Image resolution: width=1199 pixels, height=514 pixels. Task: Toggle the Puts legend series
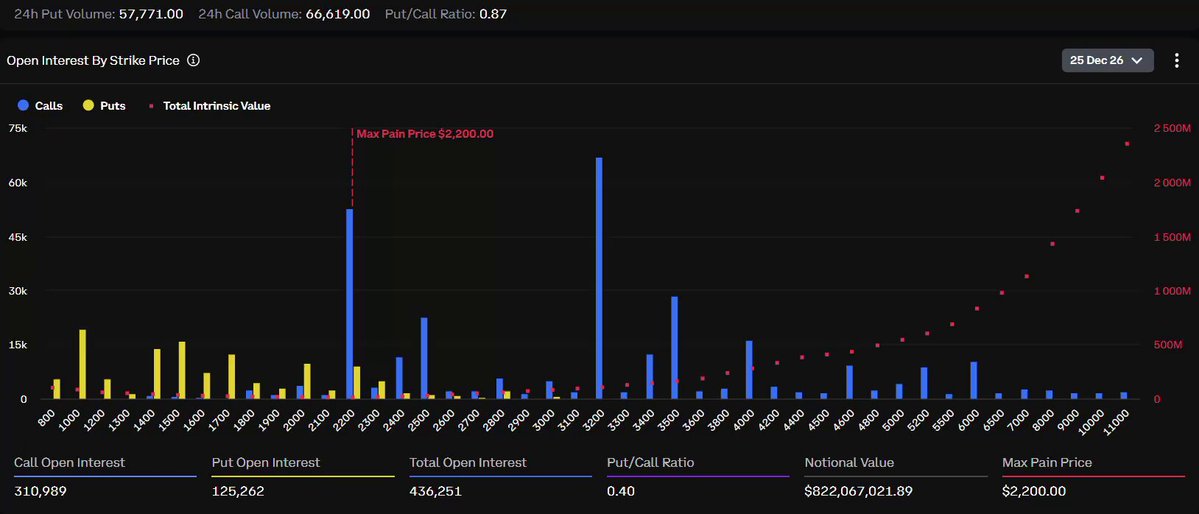click(104, 106)
